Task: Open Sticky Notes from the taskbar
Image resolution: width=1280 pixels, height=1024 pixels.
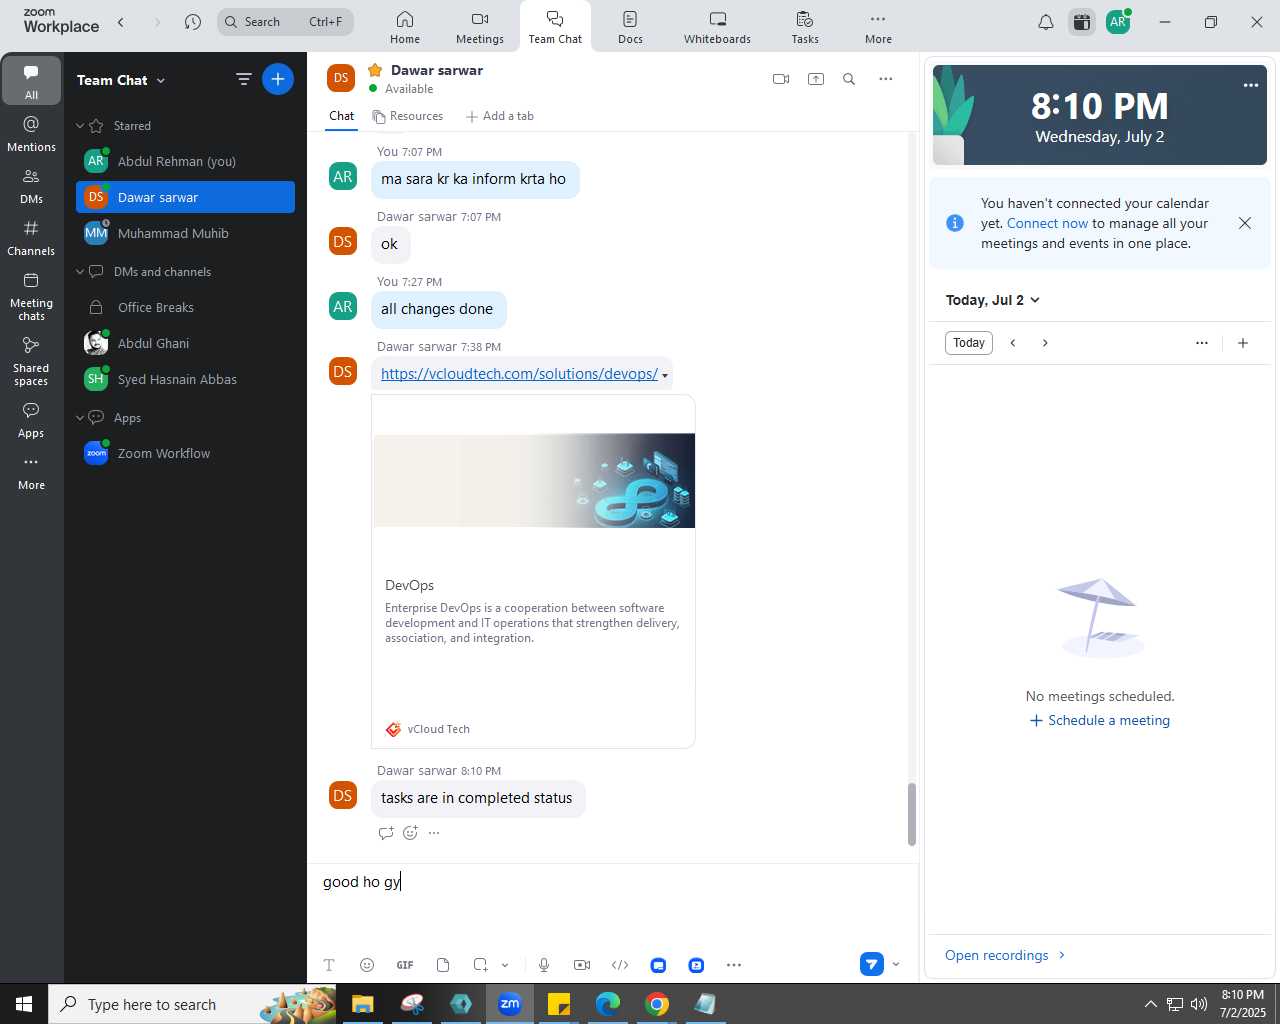Action: (x=559, y=1004)
